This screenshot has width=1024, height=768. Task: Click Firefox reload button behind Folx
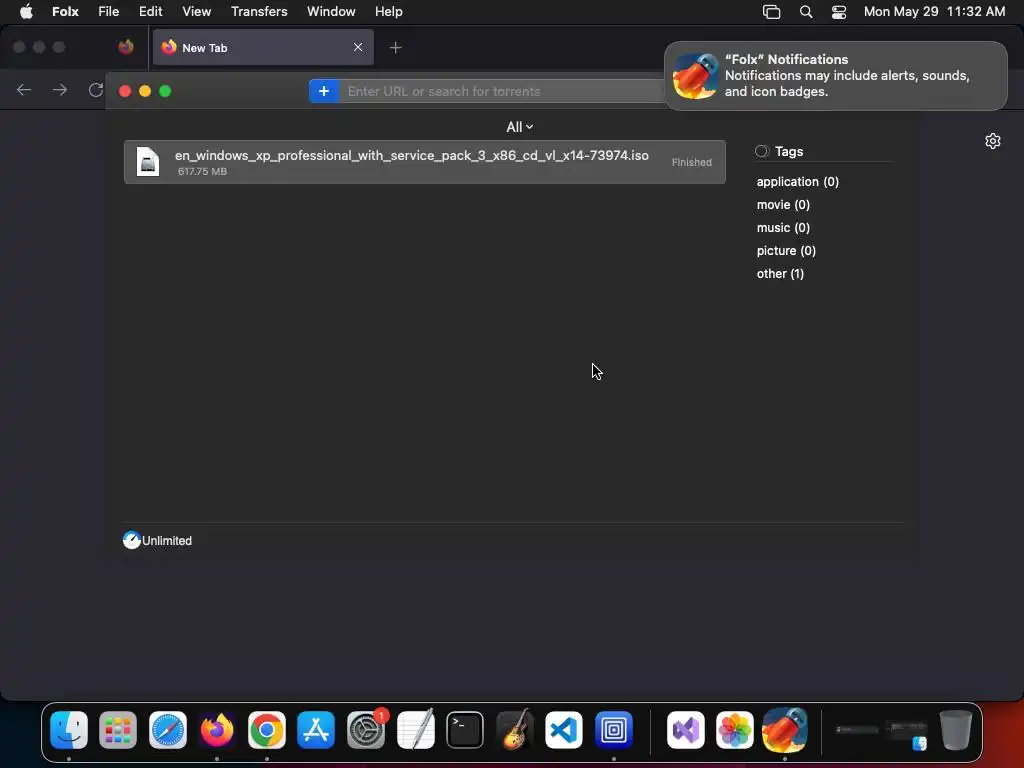coord(96,89)
